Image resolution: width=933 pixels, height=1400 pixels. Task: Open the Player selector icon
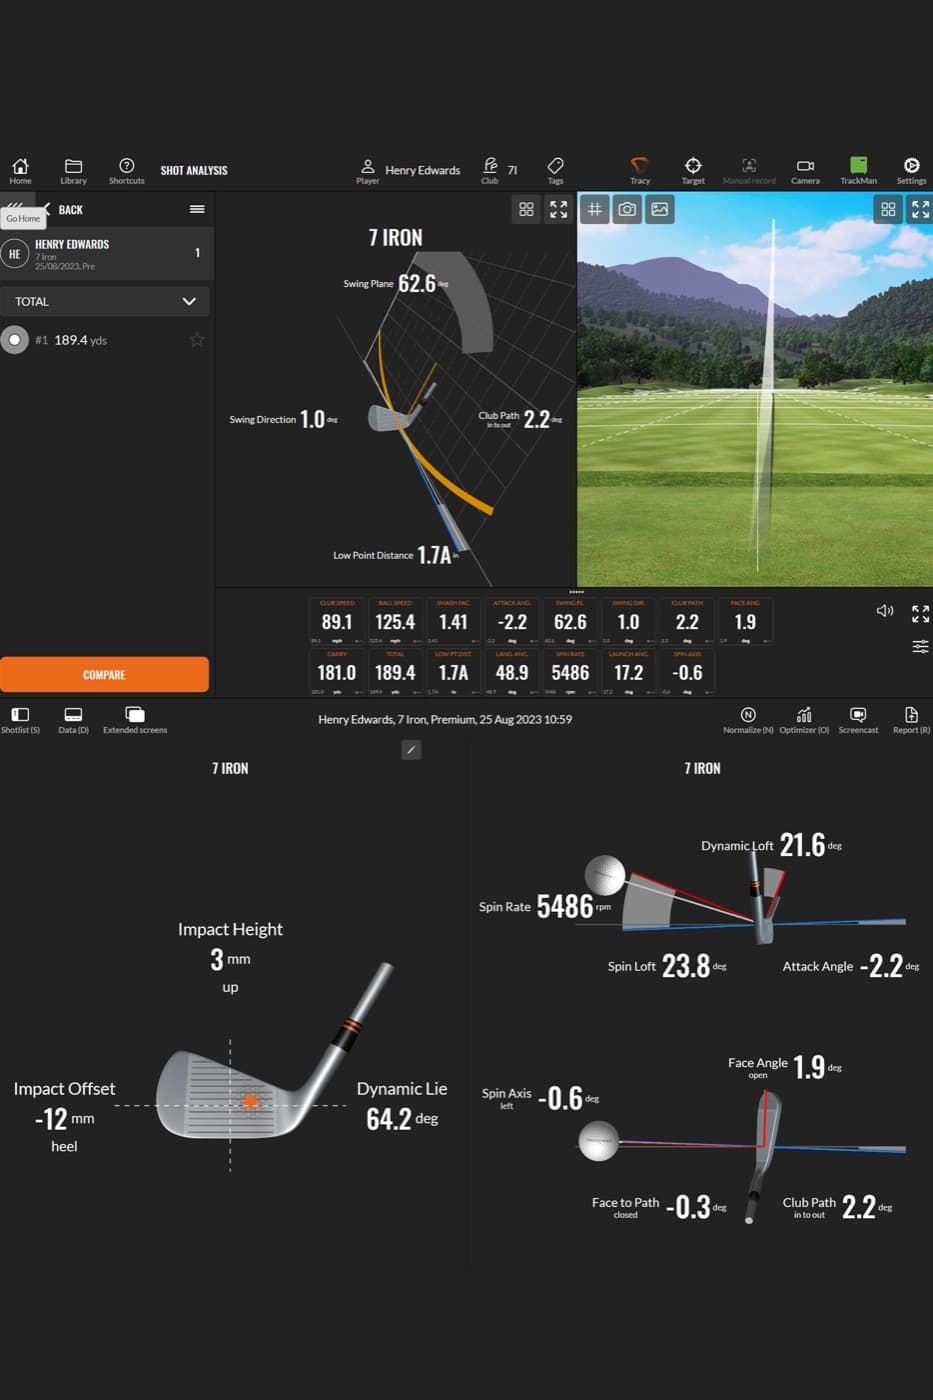[x=367, y=171]
